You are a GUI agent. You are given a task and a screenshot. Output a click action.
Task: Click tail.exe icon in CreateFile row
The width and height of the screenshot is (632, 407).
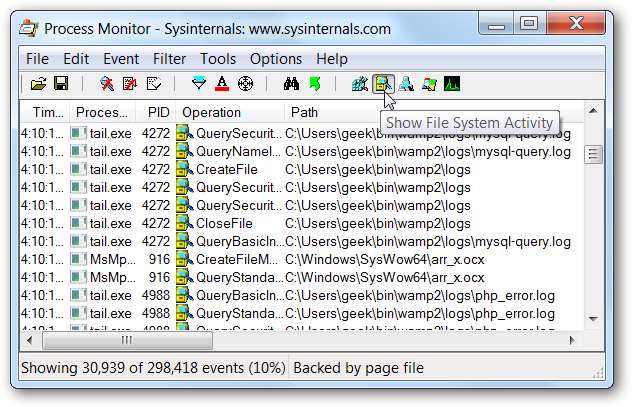click(78, 169)
